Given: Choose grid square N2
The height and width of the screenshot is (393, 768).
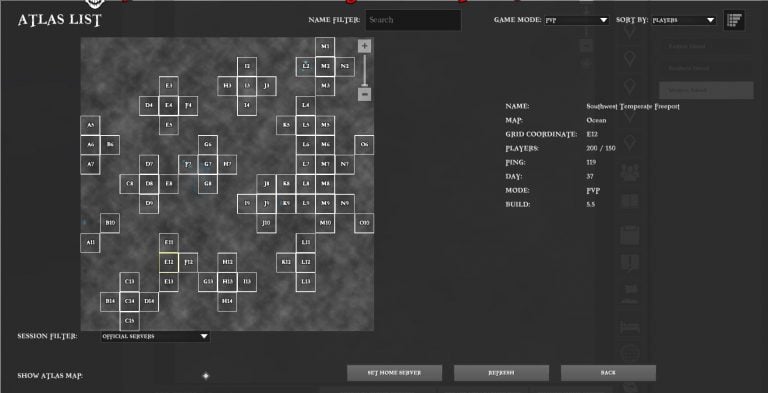Looking at the screenshot, I should pyautogui.click(x=345, y=66).
